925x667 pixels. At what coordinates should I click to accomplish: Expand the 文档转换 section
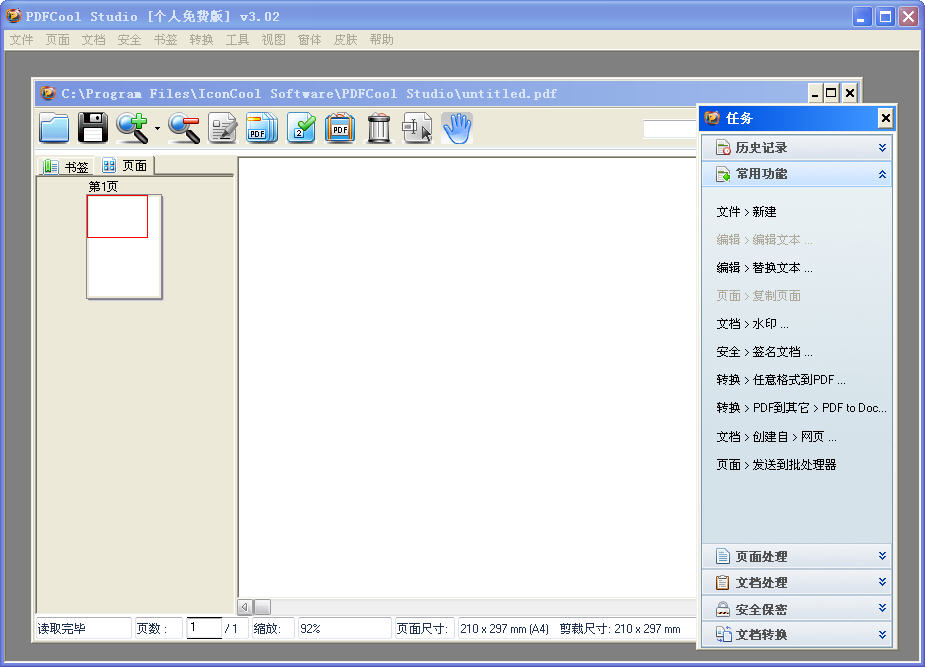pos(796,635)
